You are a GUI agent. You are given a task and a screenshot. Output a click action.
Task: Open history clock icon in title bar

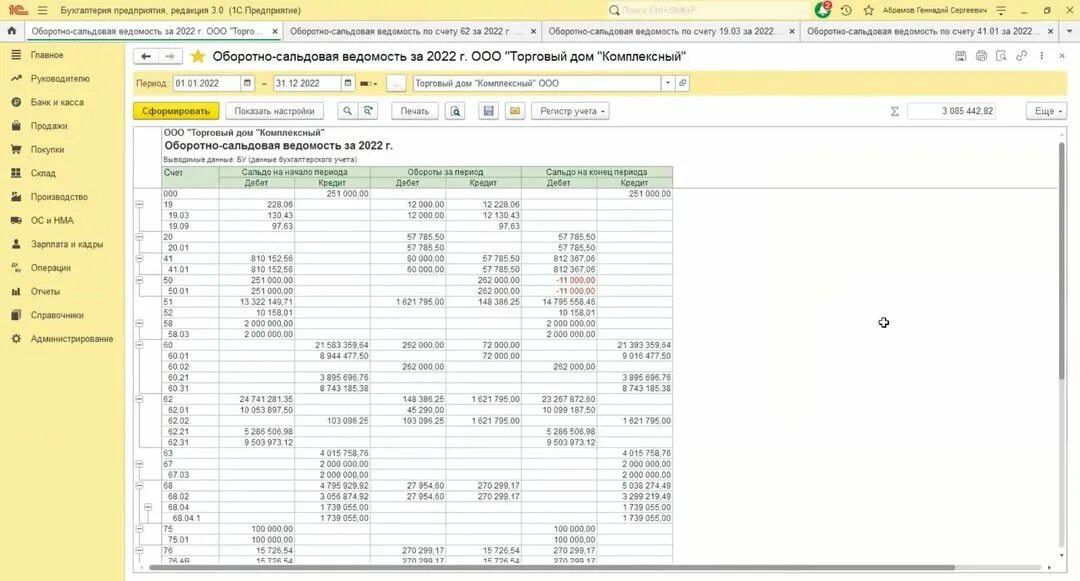[x=846, y=10]
